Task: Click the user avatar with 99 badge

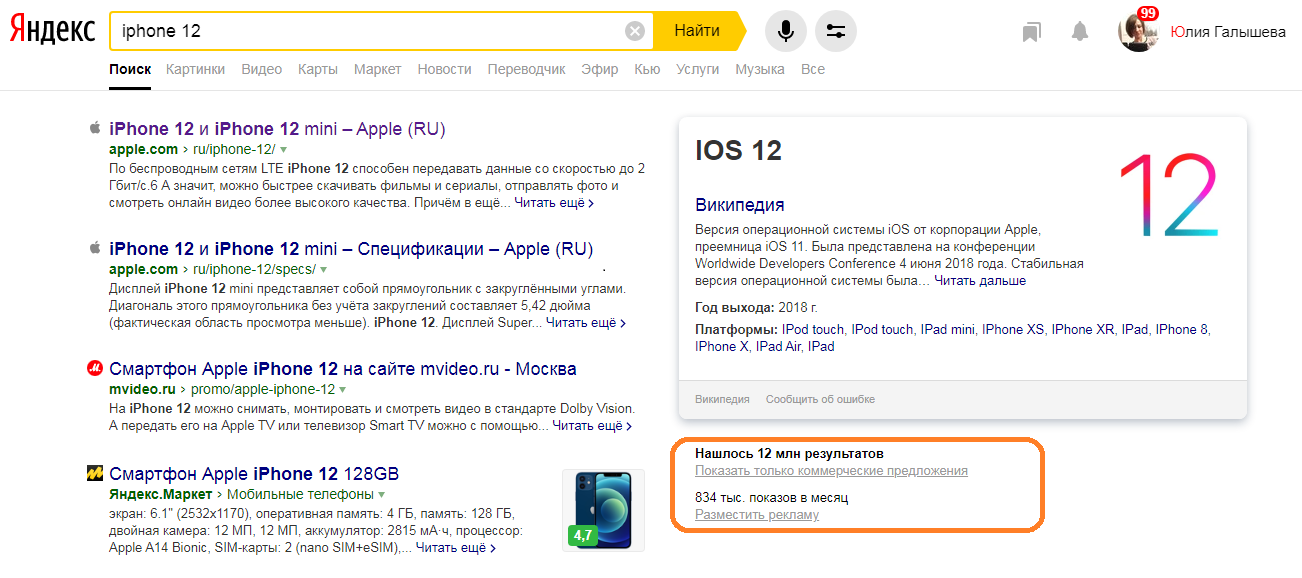Action: pos(1138,30)
